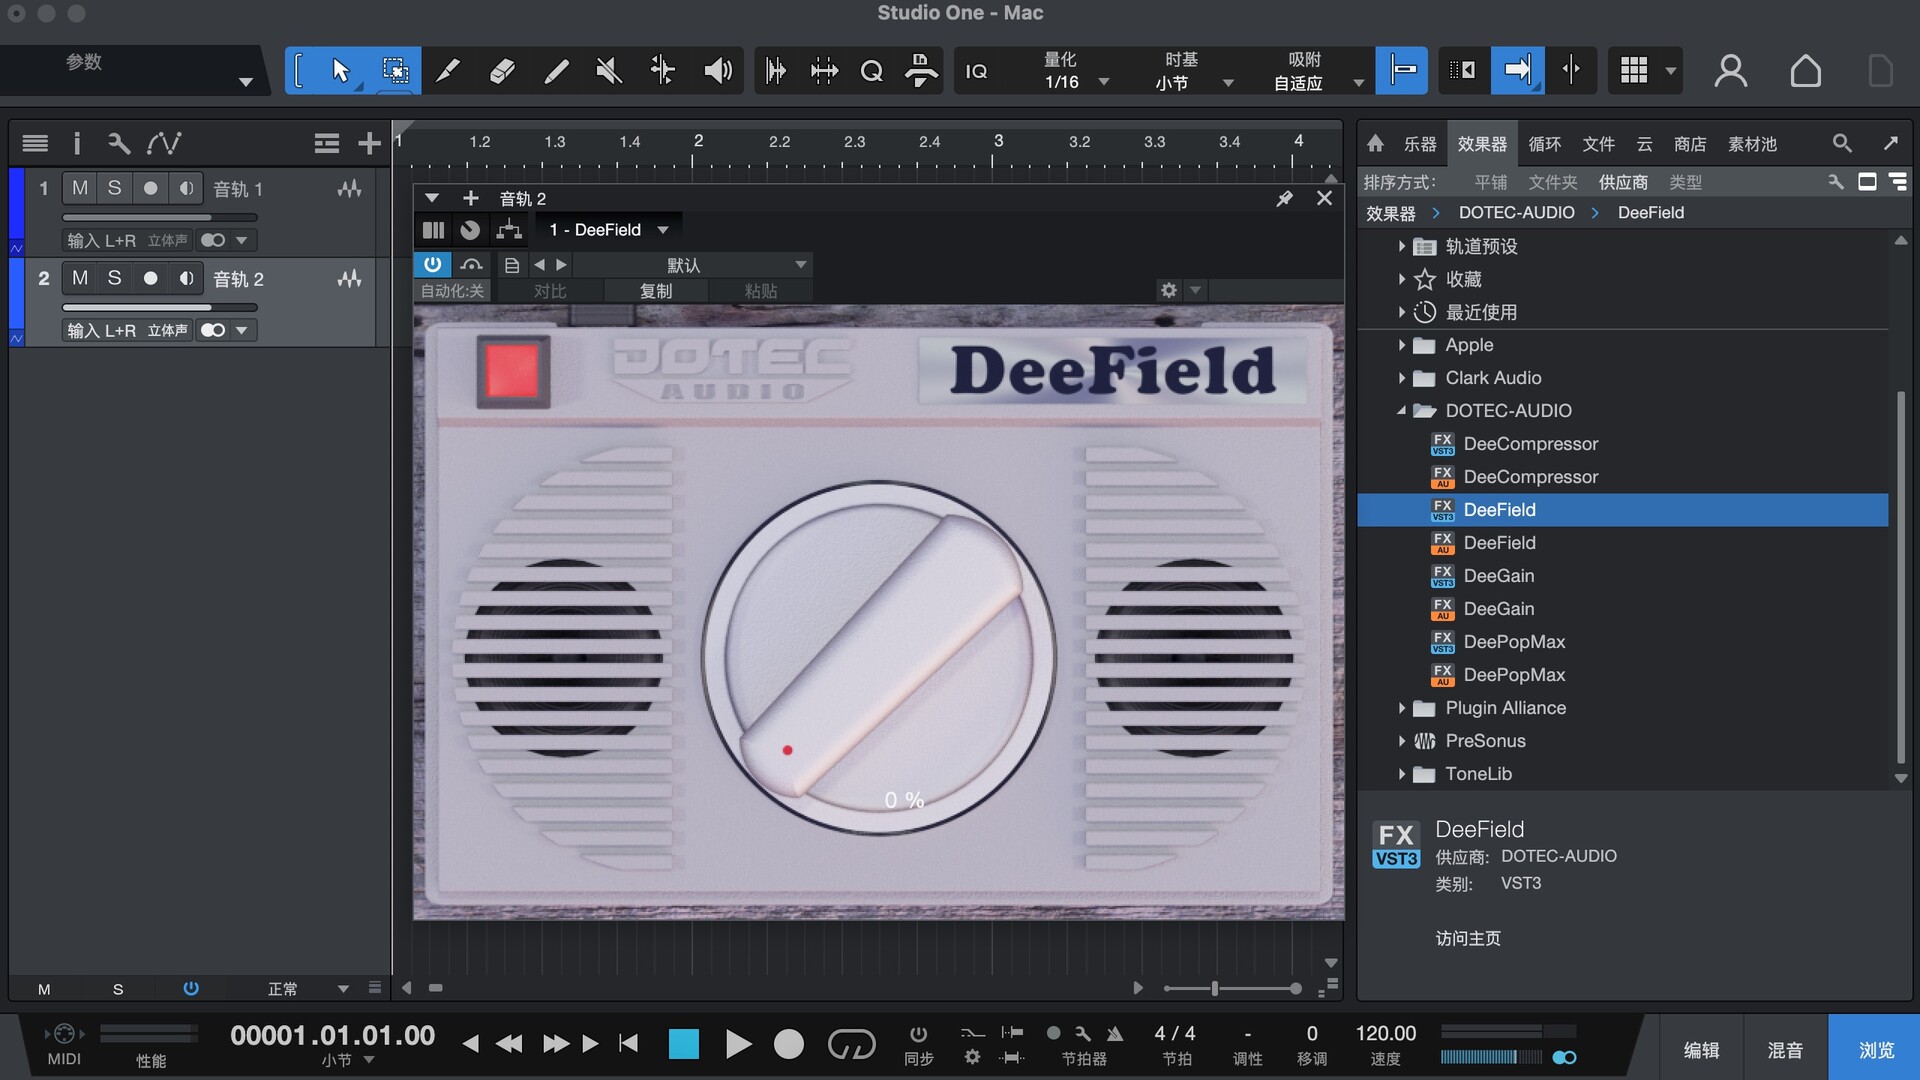Click the 访问主页 link
The image size is (1920, 1080).
[1467, 938]
